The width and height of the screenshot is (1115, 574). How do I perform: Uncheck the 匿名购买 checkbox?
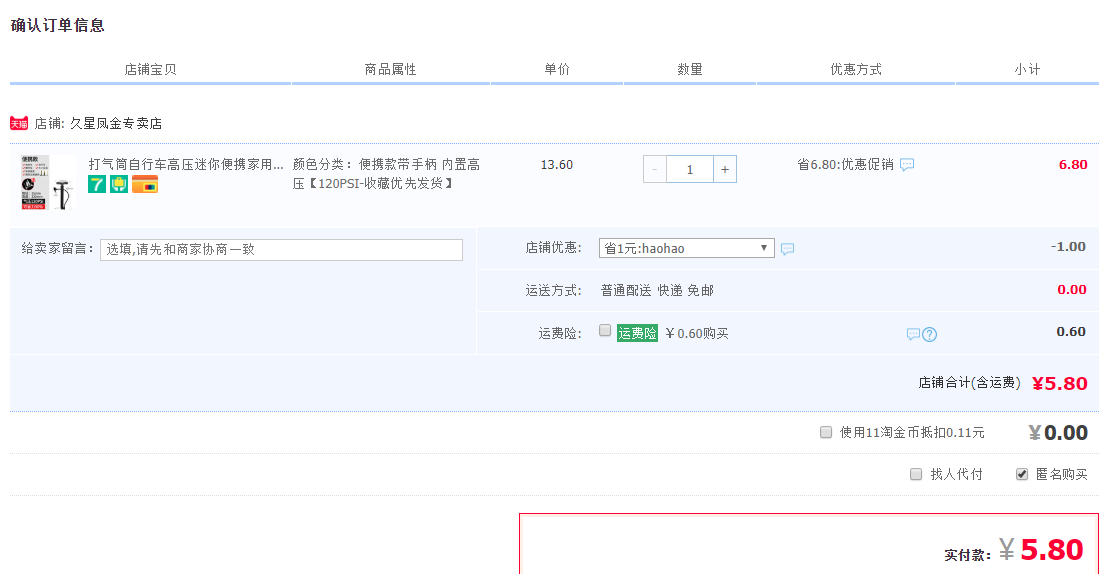[1022, 474]
